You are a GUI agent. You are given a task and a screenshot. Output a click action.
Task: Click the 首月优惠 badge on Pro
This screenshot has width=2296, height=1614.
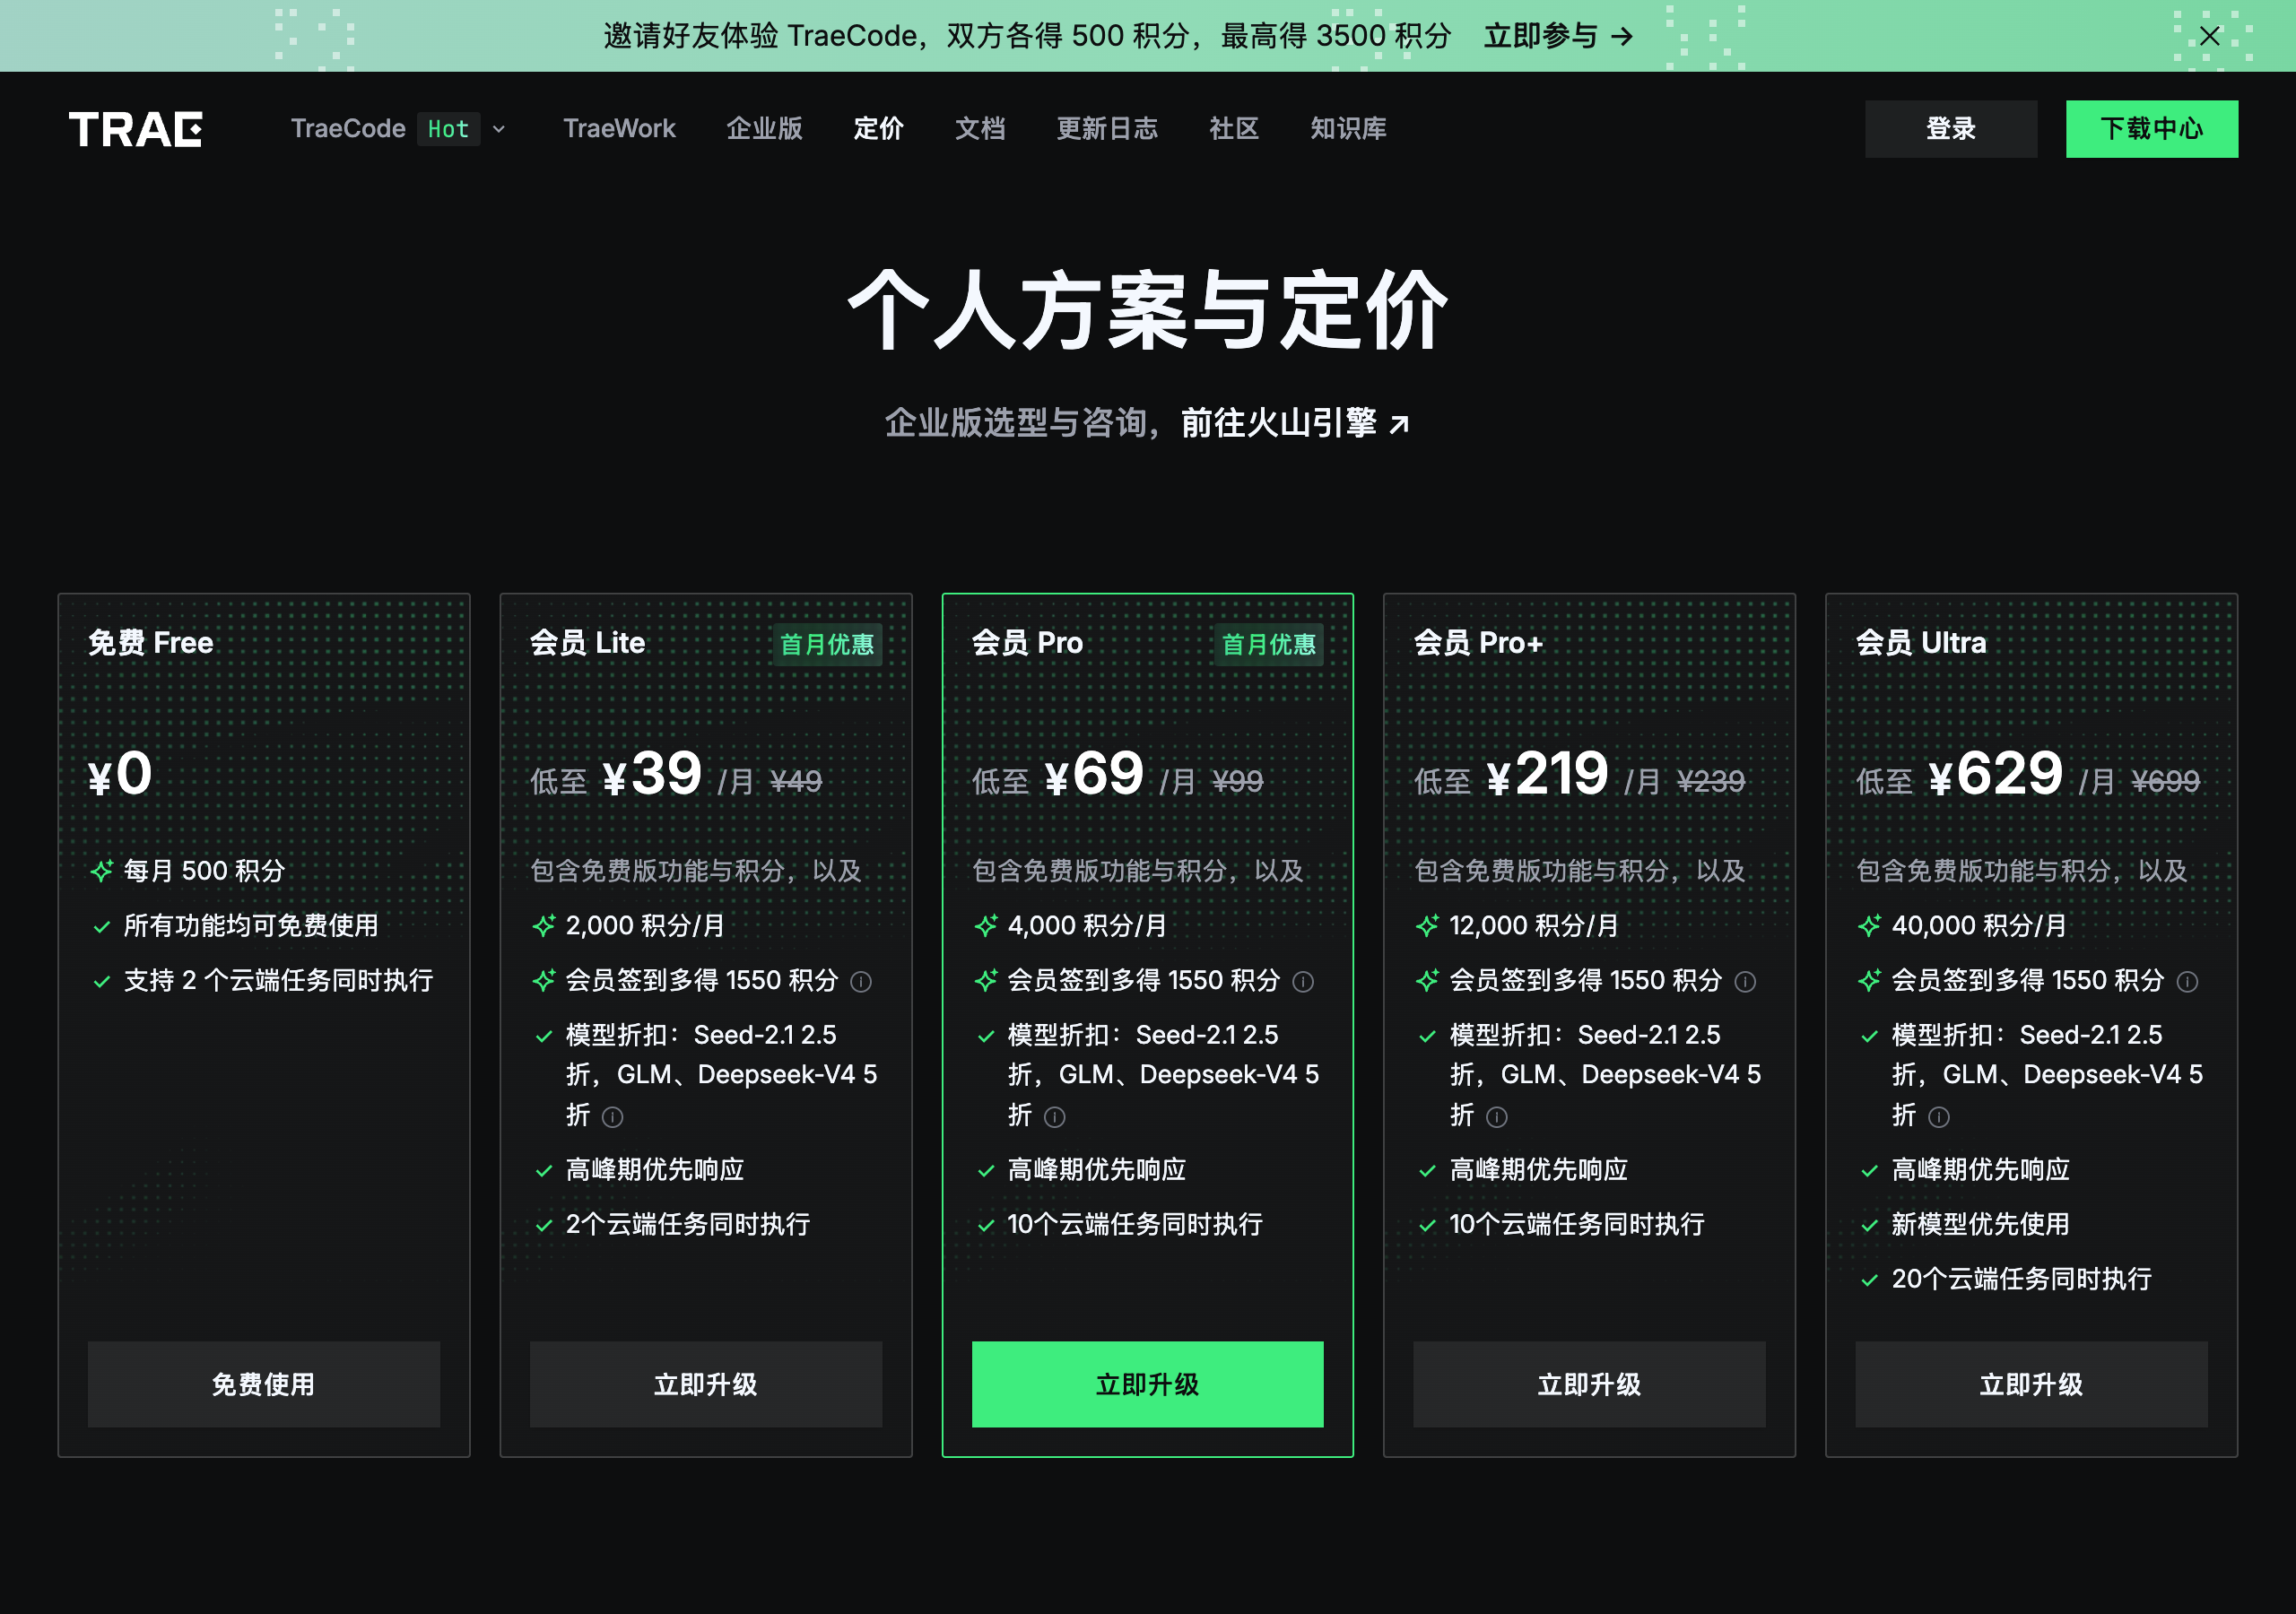(1268, 644)
